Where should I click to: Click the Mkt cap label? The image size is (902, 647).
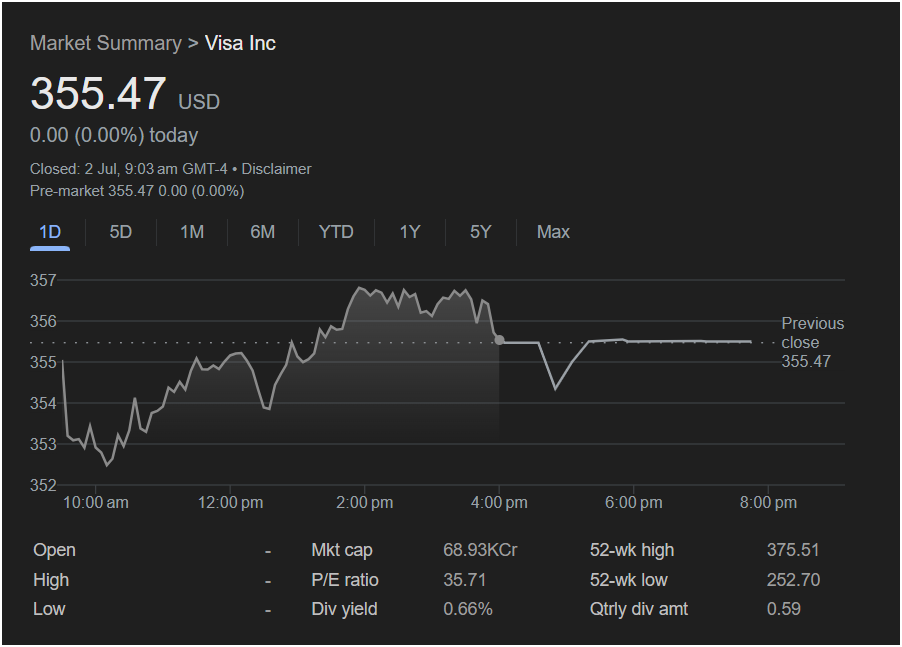342,550
